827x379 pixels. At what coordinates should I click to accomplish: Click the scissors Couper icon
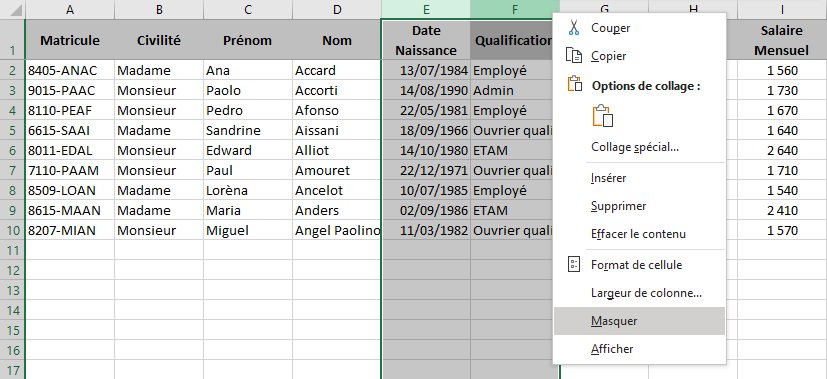coord(574,28)
